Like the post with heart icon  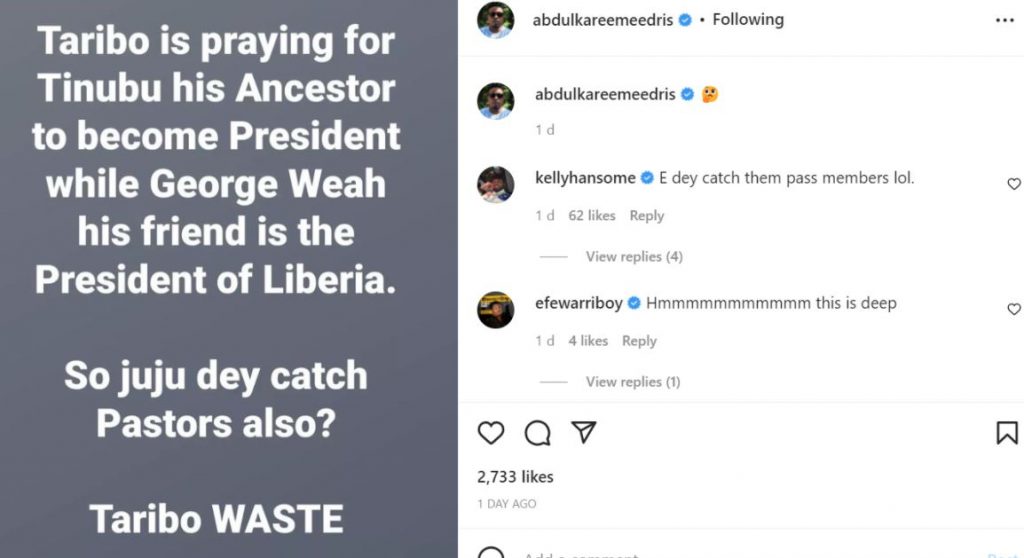click(490, 432)
